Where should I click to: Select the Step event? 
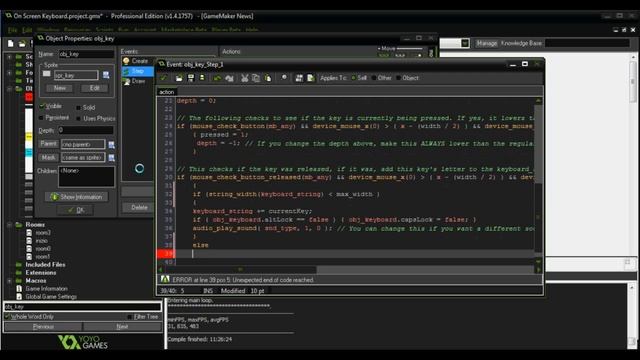tap(138, 71)
